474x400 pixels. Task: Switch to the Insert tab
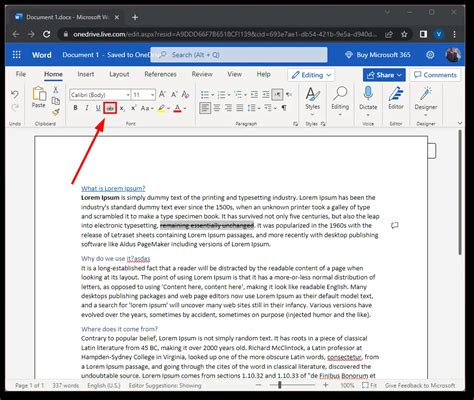pyautogui.click(x=86, y=74)
